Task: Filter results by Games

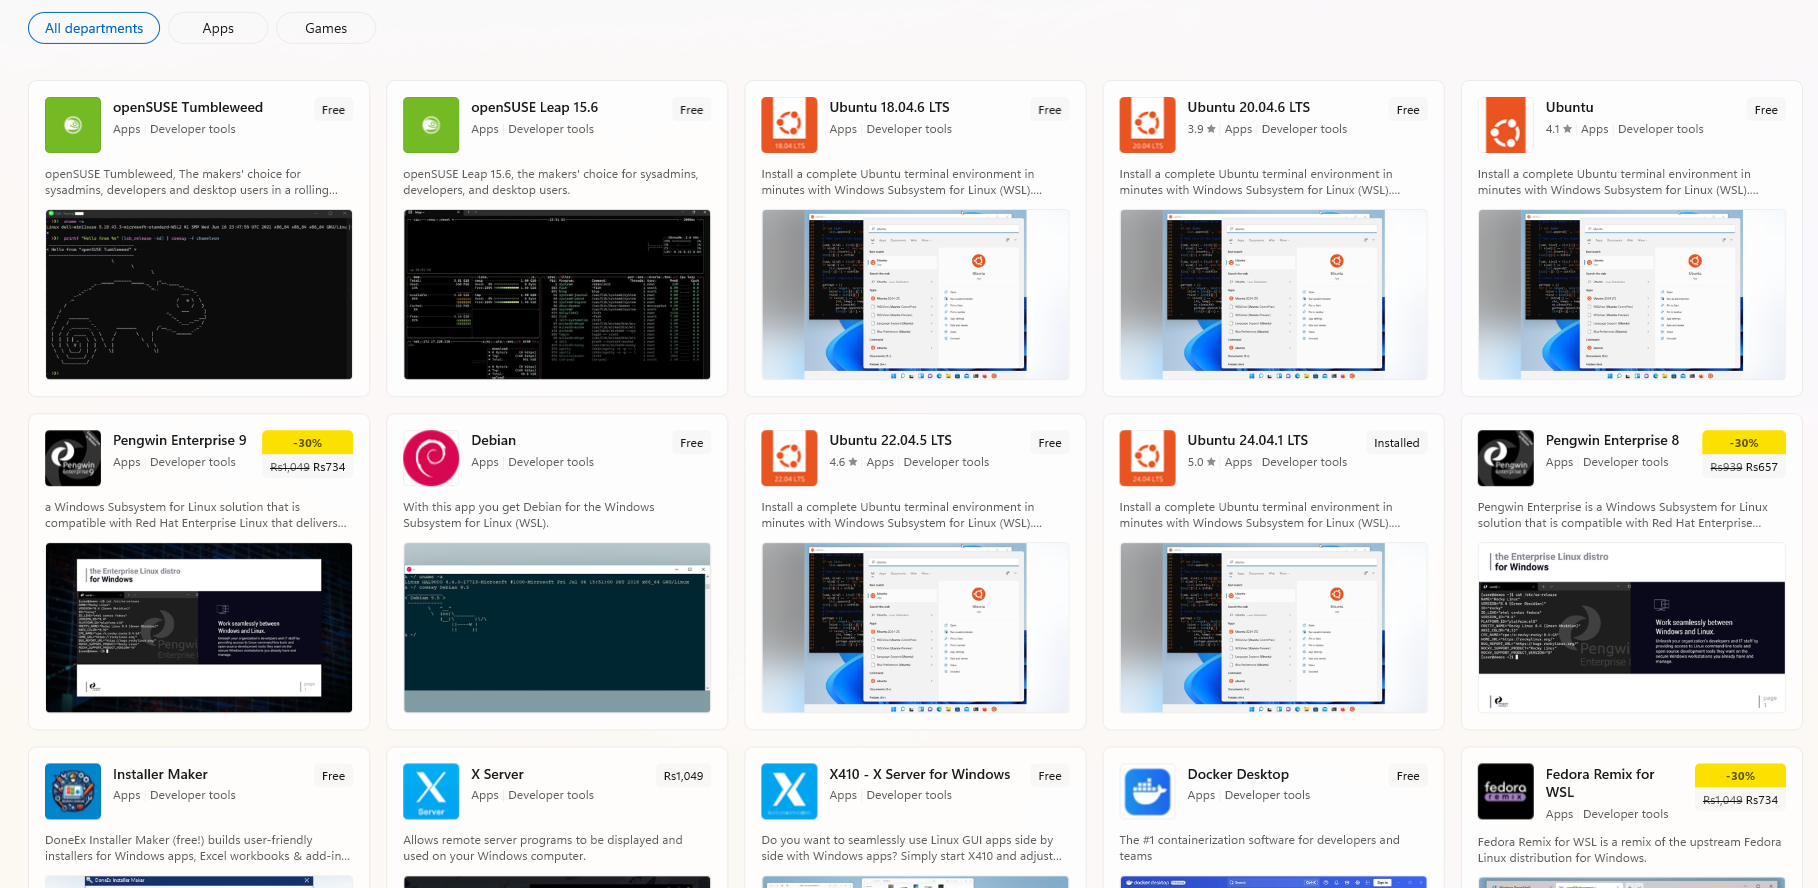Action: coord(326,28)
